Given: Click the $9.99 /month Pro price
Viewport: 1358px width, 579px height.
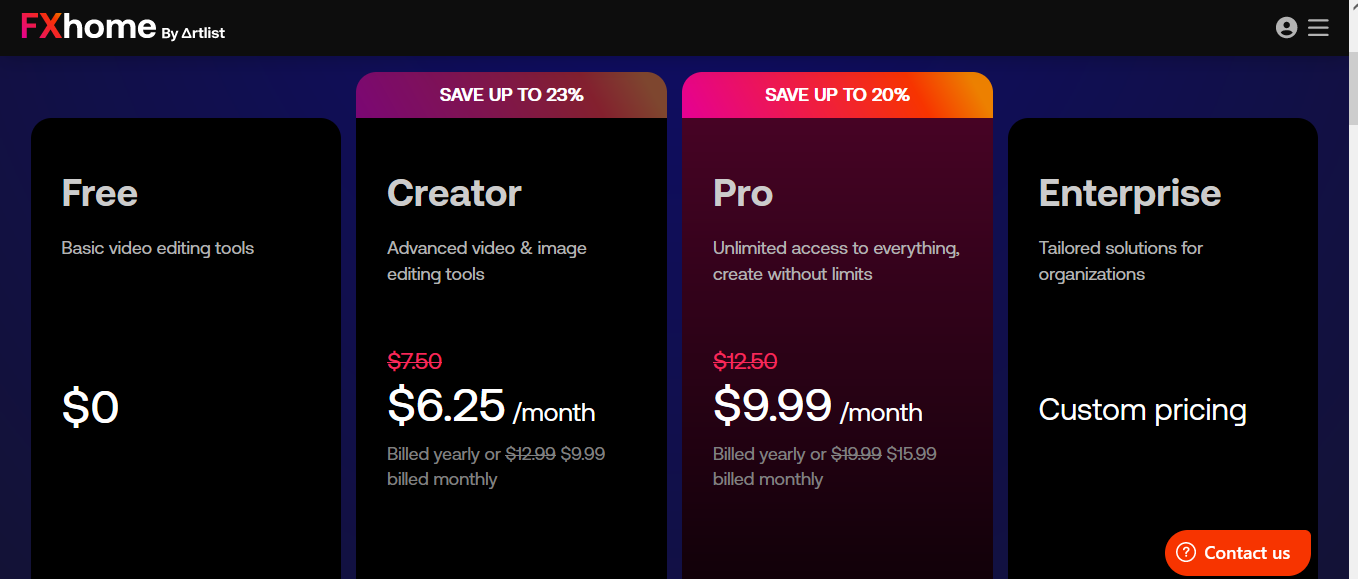Looking at the screenshot, I should coord(818,406).
